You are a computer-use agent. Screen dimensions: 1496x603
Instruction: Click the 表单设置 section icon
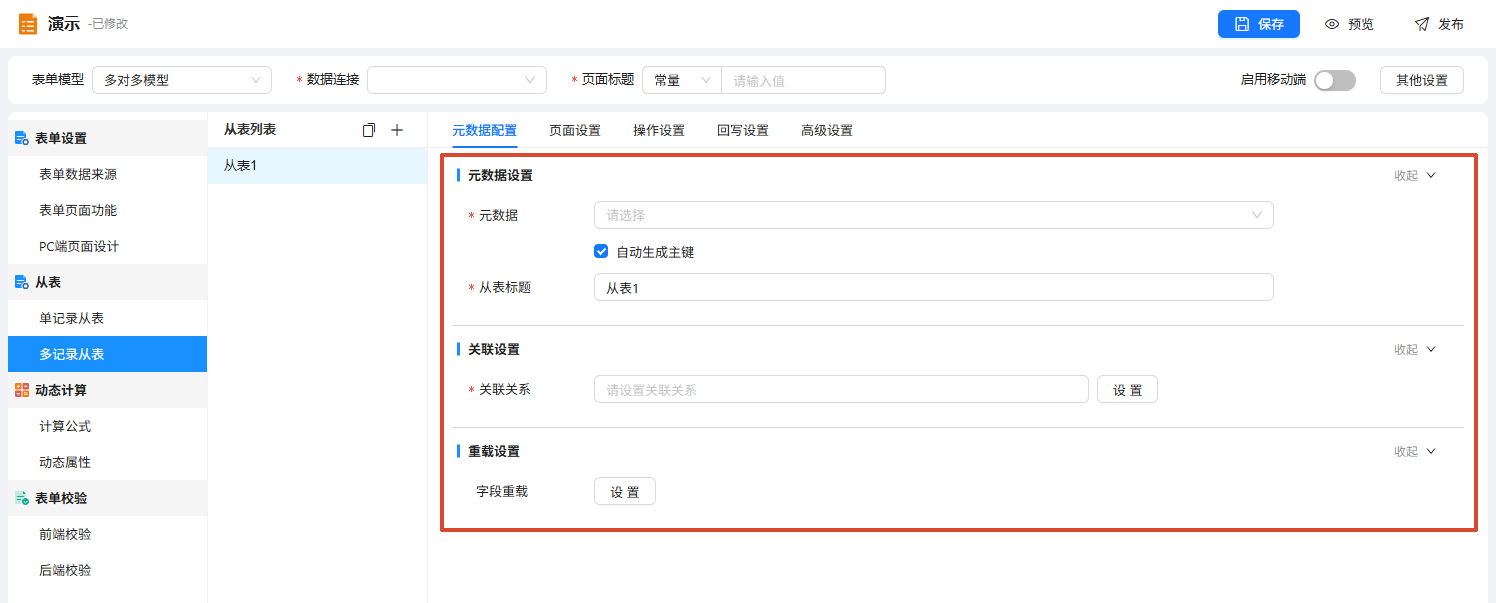22,138
